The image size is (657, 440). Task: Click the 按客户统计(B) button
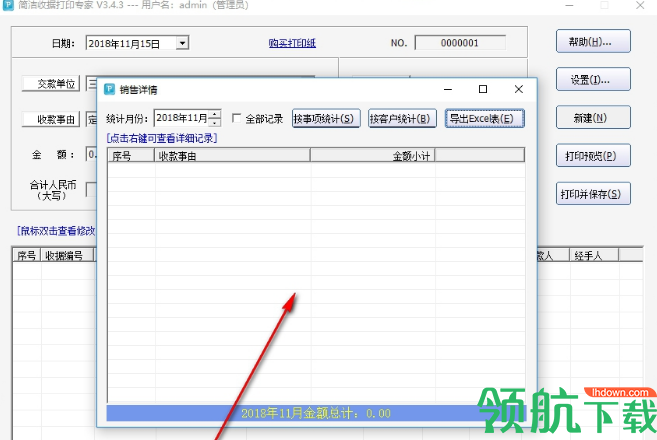pos(402,119)
